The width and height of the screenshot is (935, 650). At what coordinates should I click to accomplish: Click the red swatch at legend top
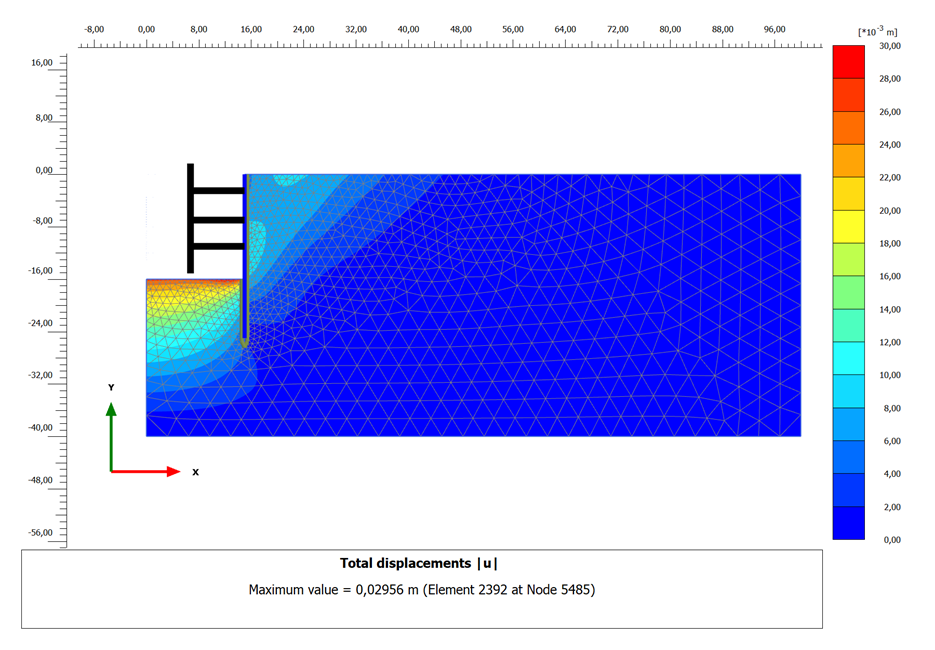pyautogui.click(x=848, y=62)
